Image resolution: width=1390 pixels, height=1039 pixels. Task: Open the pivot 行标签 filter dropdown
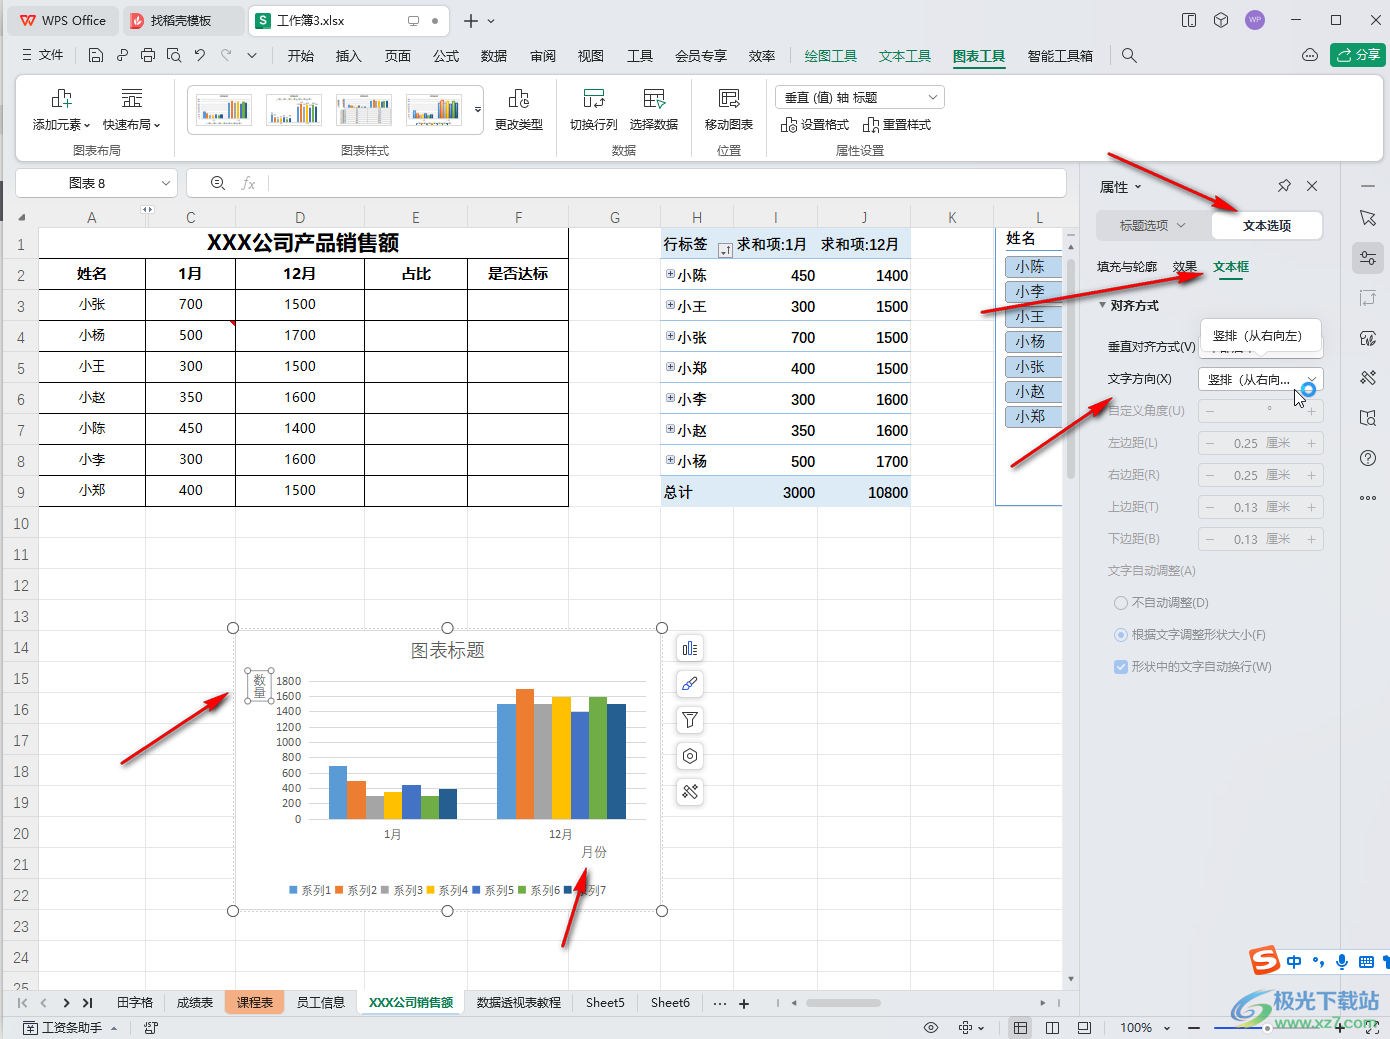click(x=726, y=250)
